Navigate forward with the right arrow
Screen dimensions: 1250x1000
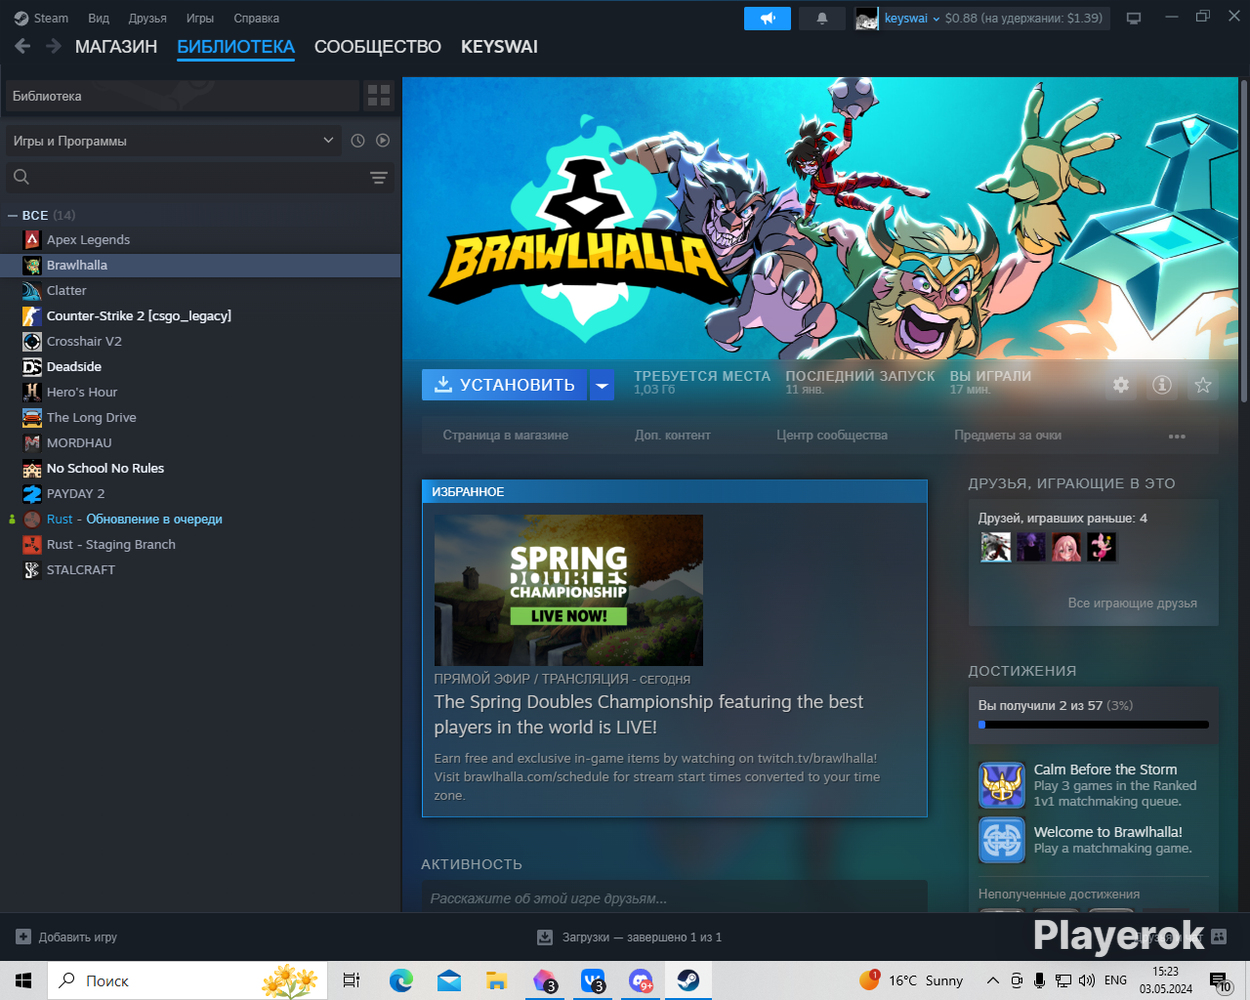(53, 46)
